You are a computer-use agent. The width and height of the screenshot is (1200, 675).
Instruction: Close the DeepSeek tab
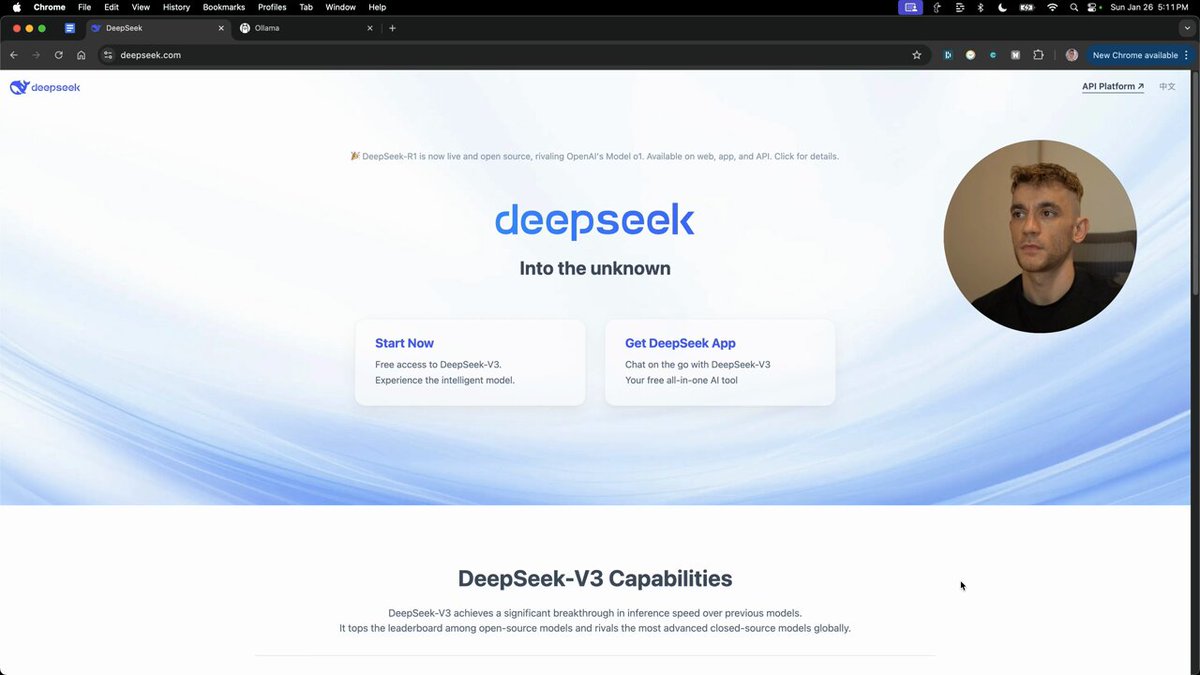[221, 28]
